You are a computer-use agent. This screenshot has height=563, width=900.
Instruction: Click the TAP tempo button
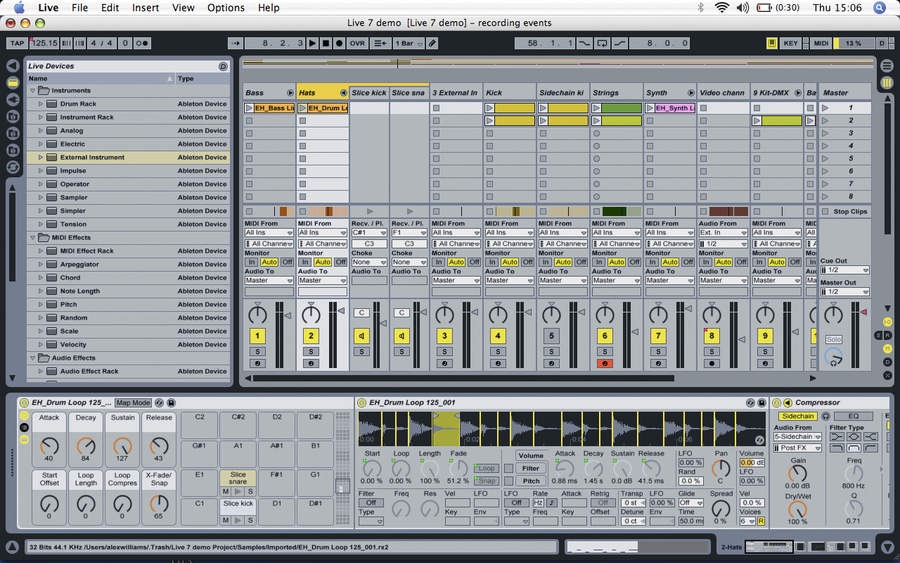[17, 43]
